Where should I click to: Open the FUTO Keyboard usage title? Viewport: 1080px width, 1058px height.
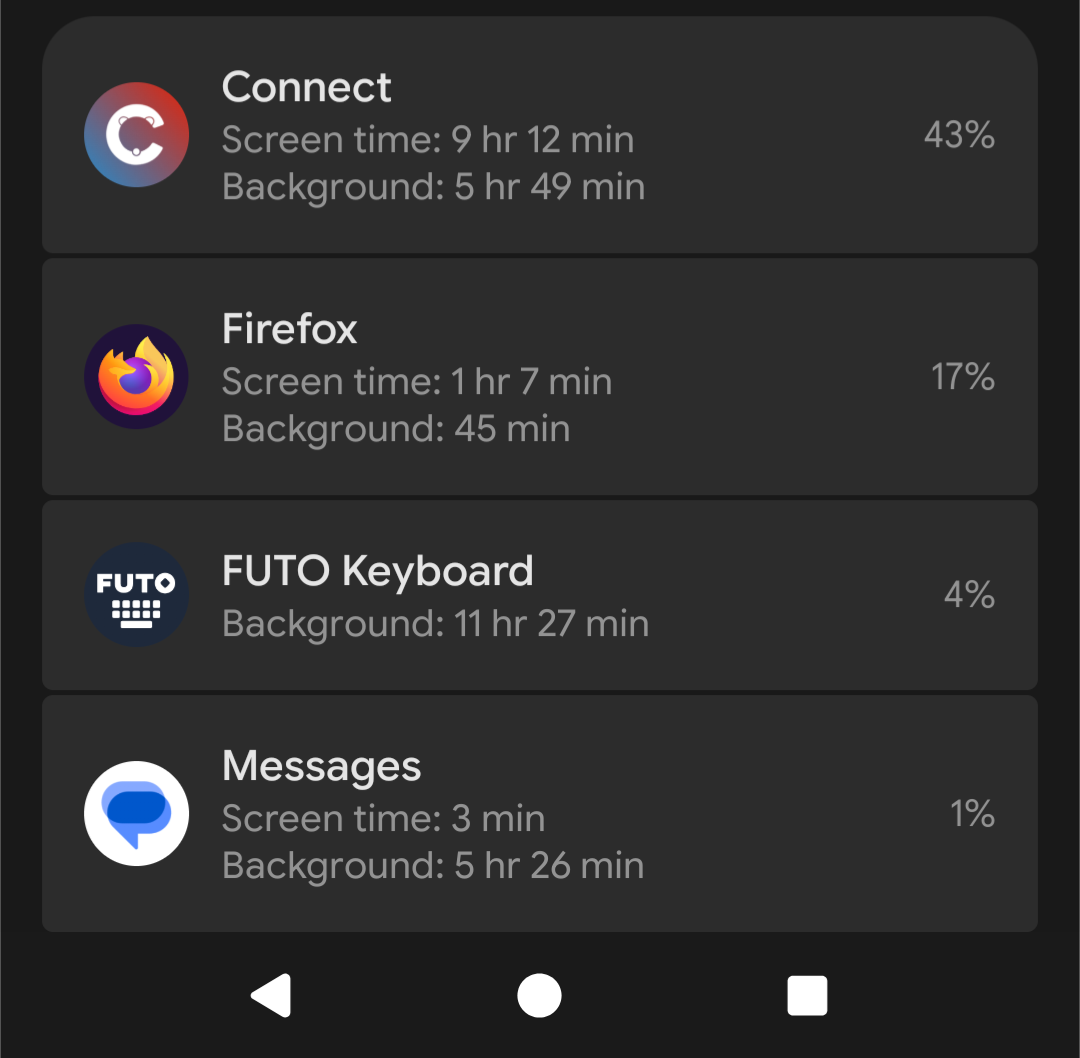tap(377, 571)
